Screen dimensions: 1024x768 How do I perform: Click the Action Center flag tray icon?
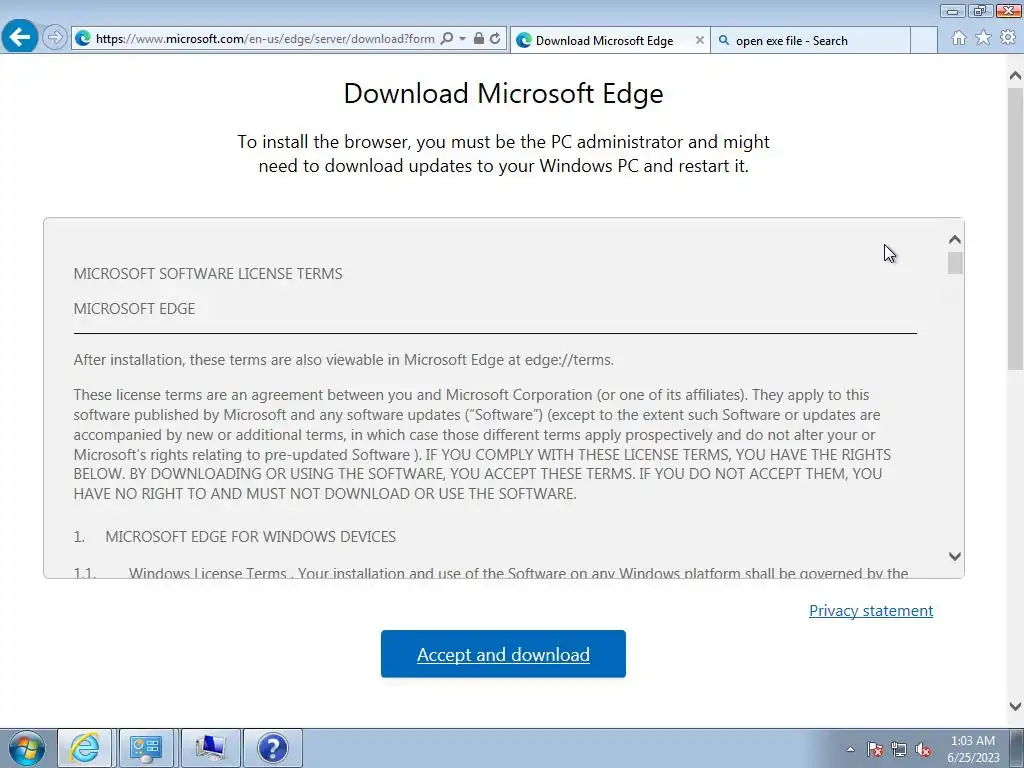pyautogui.click(x=875, y=749)
